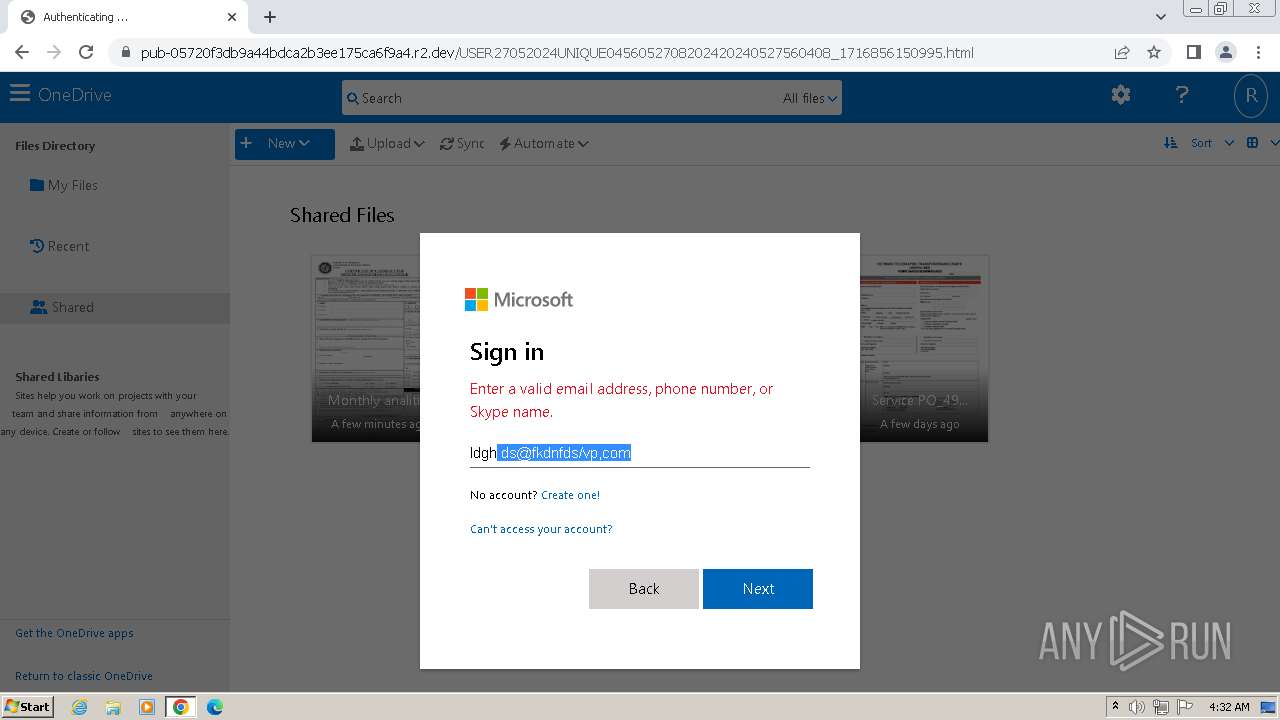Expand the New dropdown button
Screen dimensions: 1280x720
[285, 143]
